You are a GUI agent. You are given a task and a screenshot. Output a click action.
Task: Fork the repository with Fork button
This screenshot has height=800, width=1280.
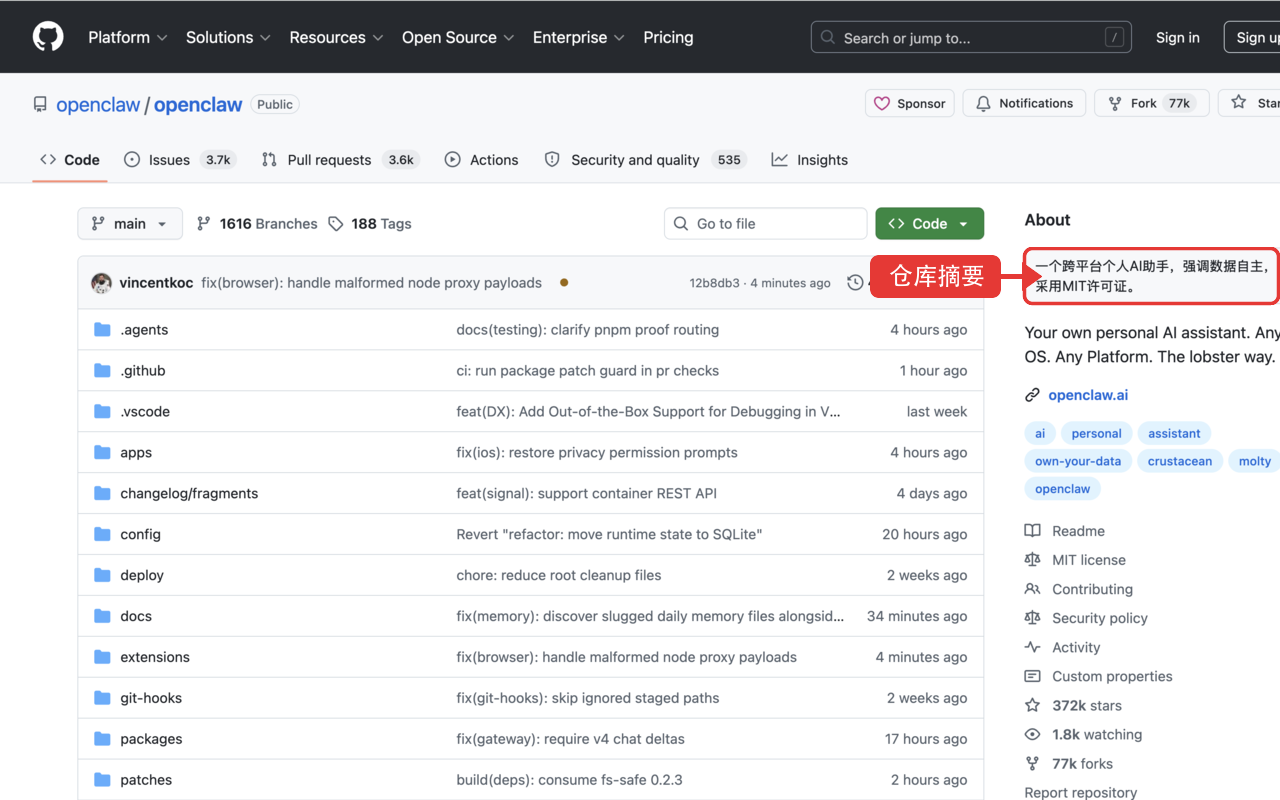point(1152,103)
